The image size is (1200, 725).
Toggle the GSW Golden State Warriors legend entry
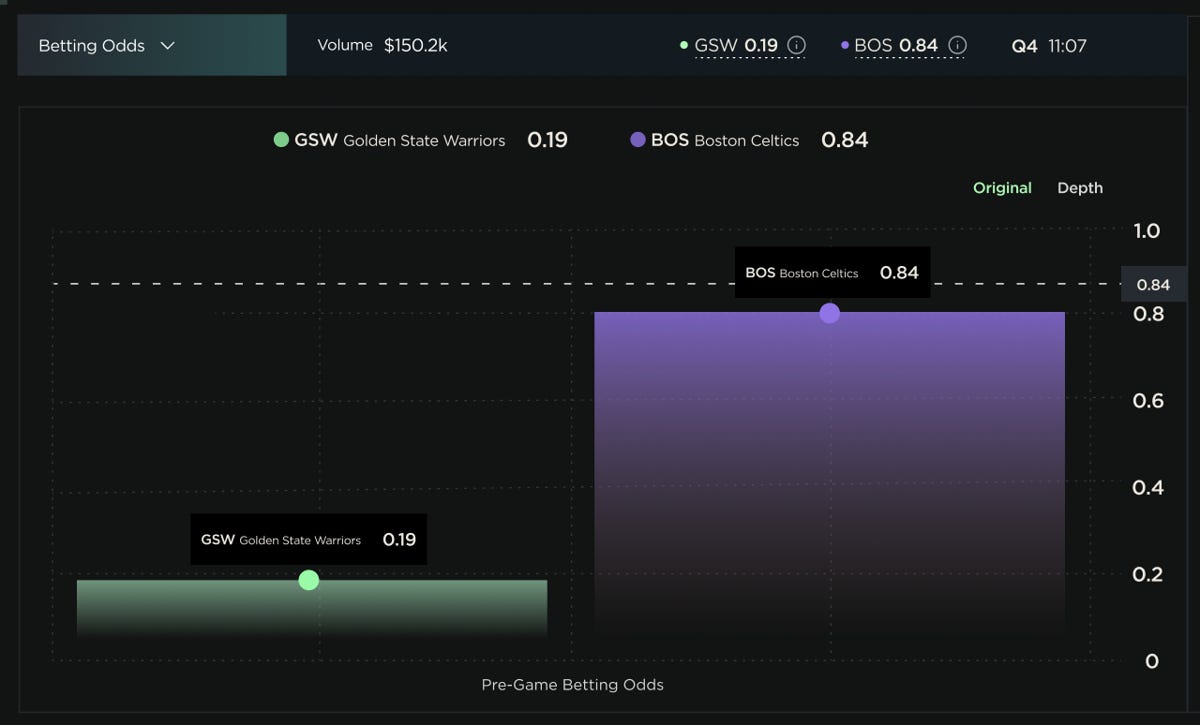click(420, 140)
